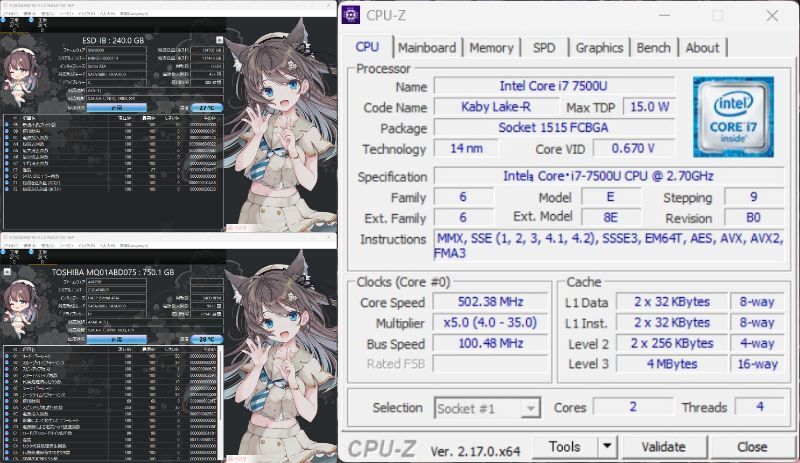Viewport: 800px width, 463px height.
Task: Click the Intel Core i7 inside logo
Action: coord(733,117)
